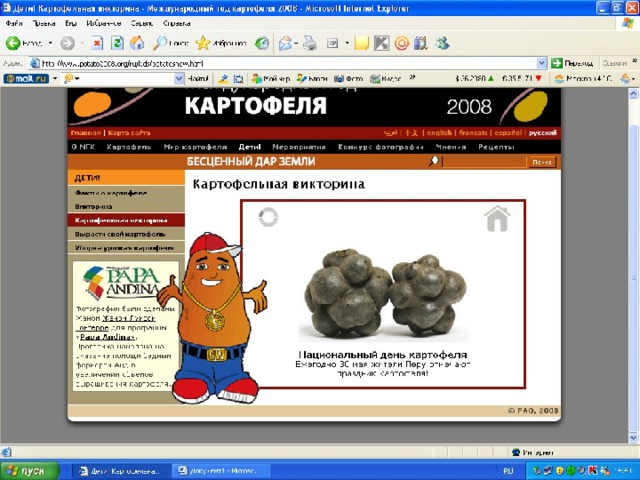Refresh the page with the green arrows icon
The height and width of the screenshot is (480, 640).
click(x=118, y=43)
